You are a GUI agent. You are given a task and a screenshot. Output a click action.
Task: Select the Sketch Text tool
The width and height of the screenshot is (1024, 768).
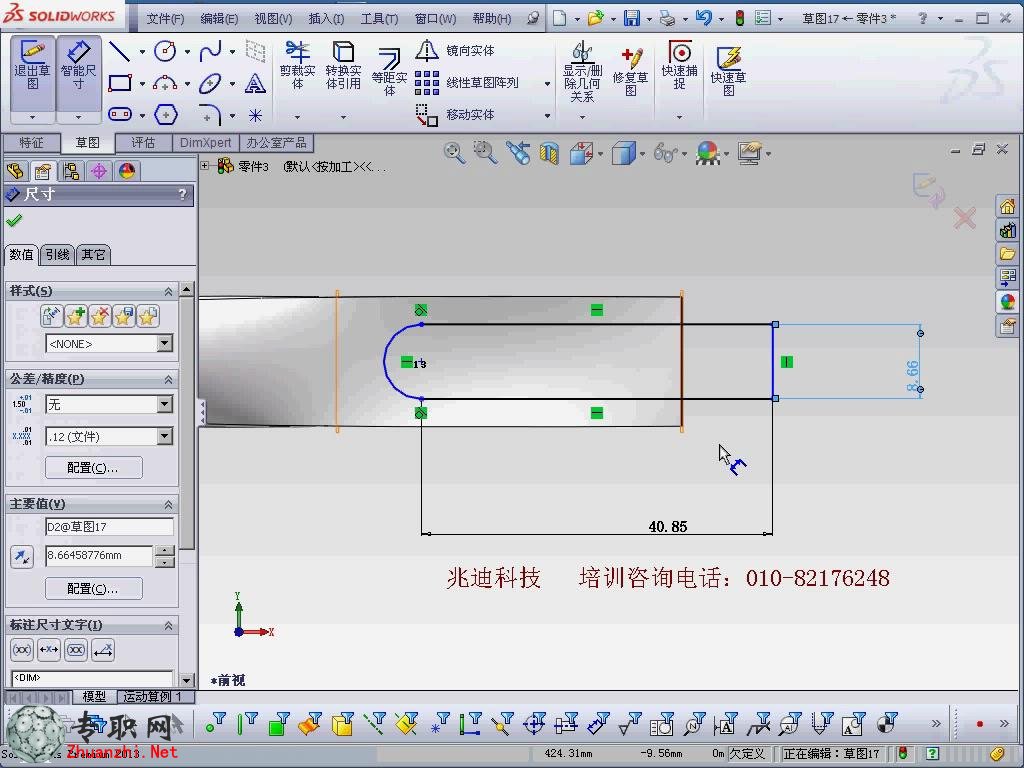[255, 83]
